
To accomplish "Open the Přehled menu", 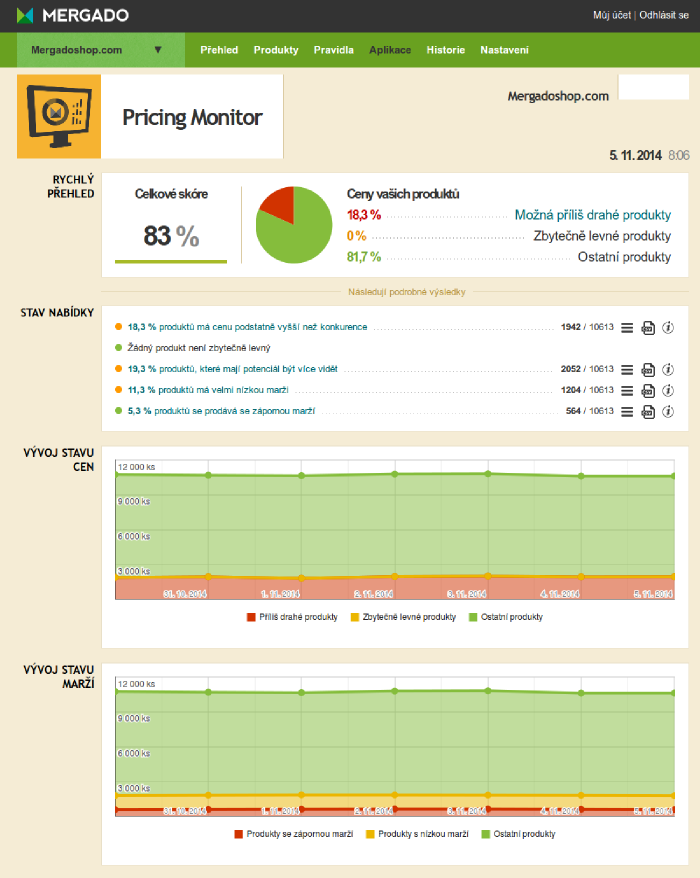I will tap(219, 50).
